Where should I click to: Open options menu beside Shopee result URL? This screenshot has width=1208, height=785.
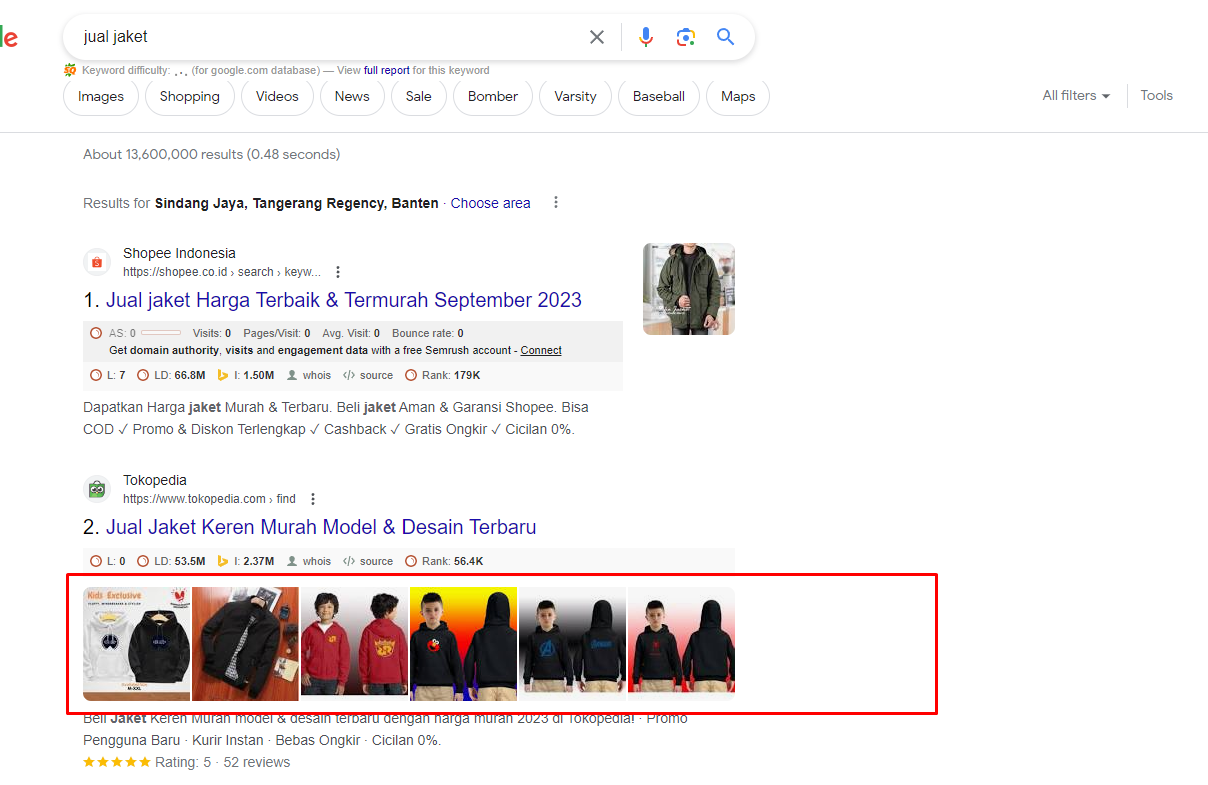click(x=337, y=271)
